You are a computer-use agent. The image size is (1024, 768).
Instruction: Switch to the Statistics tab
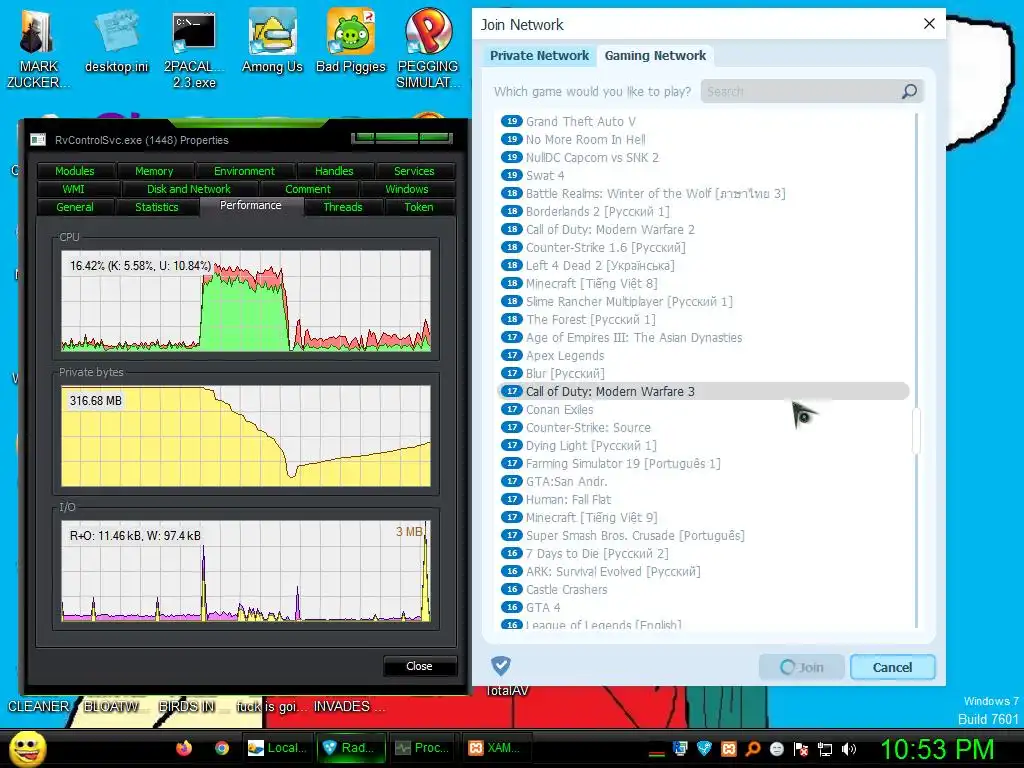tap(157, 207)
